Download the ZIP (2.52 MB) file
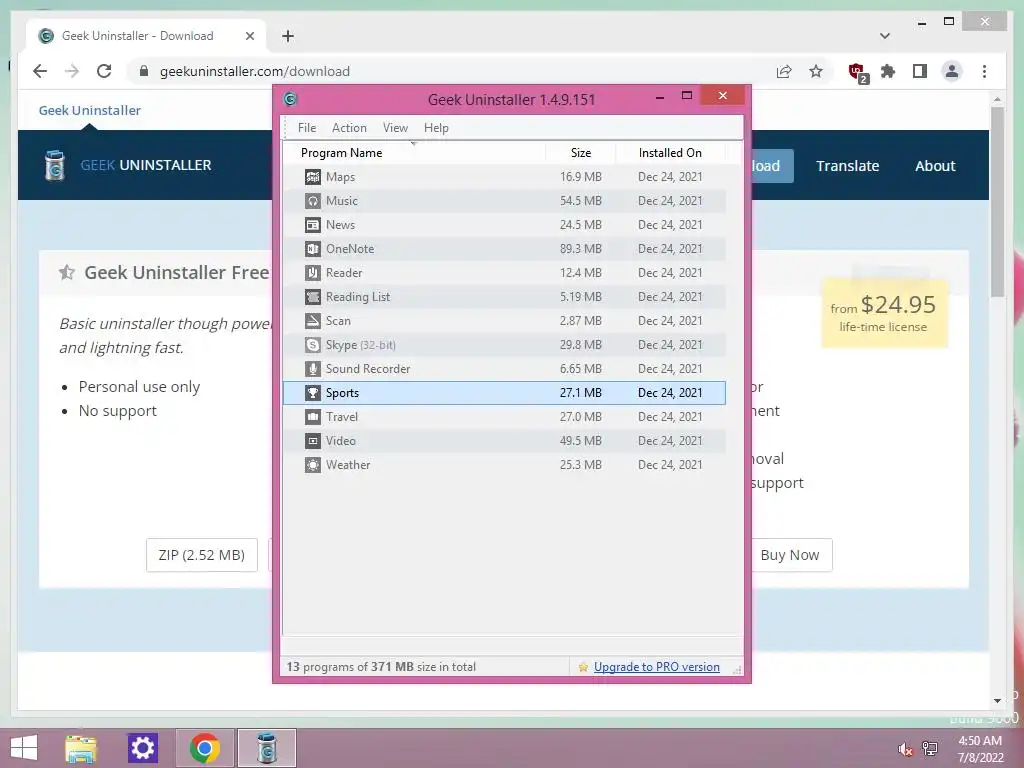The image size is (1024, 768). point(202,555)
